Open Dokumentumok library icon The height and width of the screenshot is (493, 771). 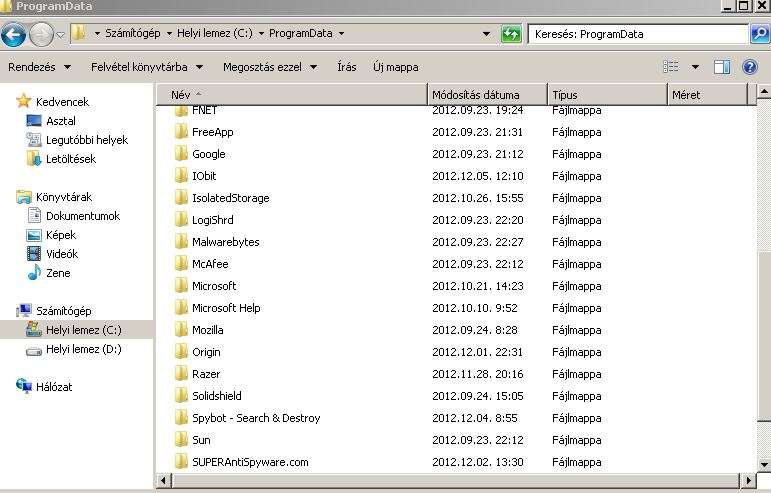[x=33, y=216]
